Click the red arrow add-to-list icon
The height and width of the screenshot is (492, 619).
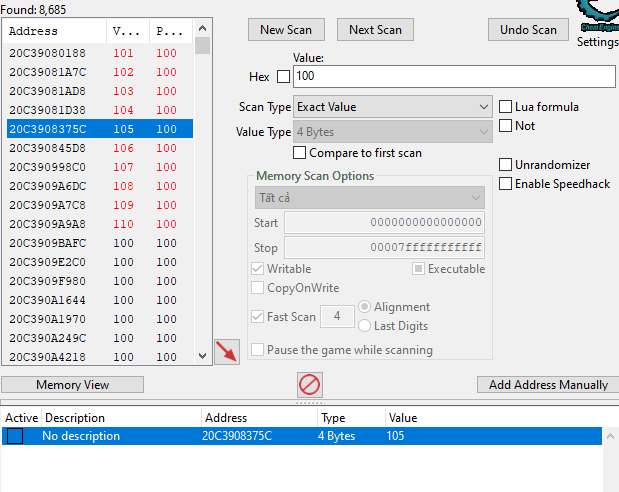point(227,352)
